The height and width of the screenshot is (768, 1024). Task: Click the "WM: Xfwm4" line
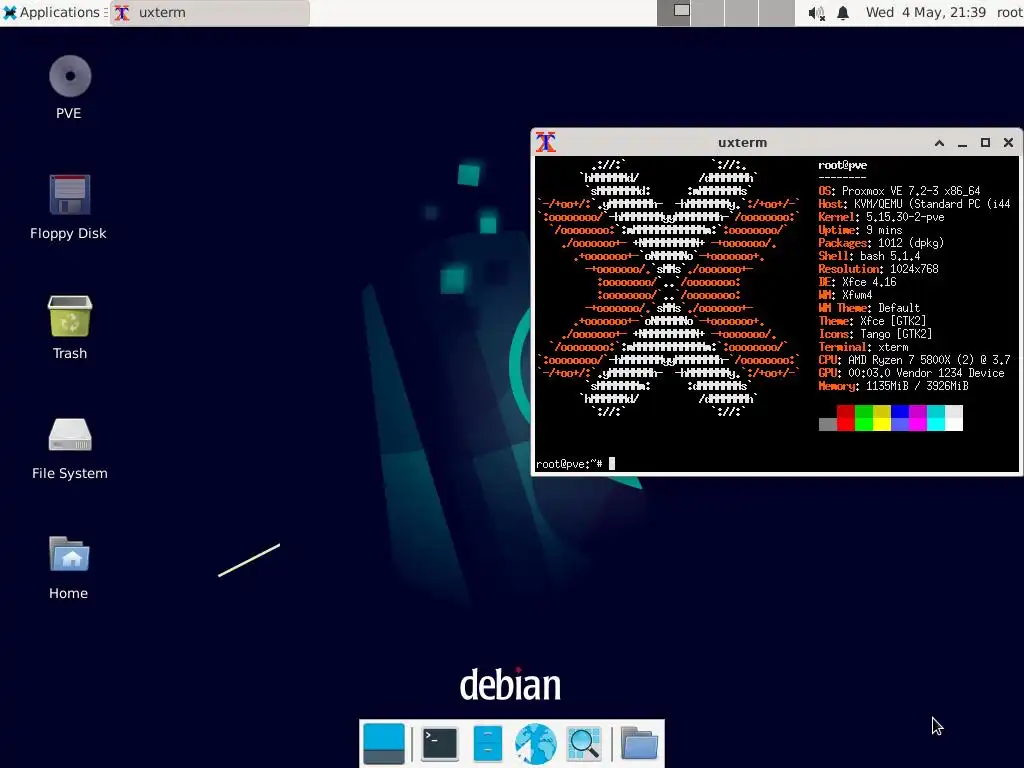[845, 295]
